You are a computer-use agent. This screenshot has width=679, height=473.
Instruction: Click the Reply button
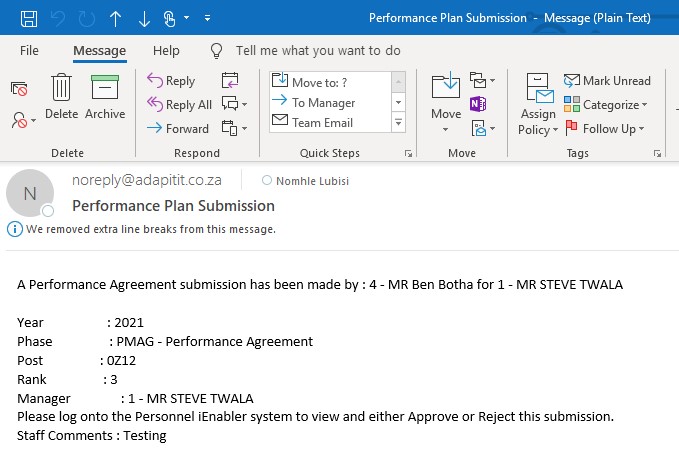pos(171,81)
